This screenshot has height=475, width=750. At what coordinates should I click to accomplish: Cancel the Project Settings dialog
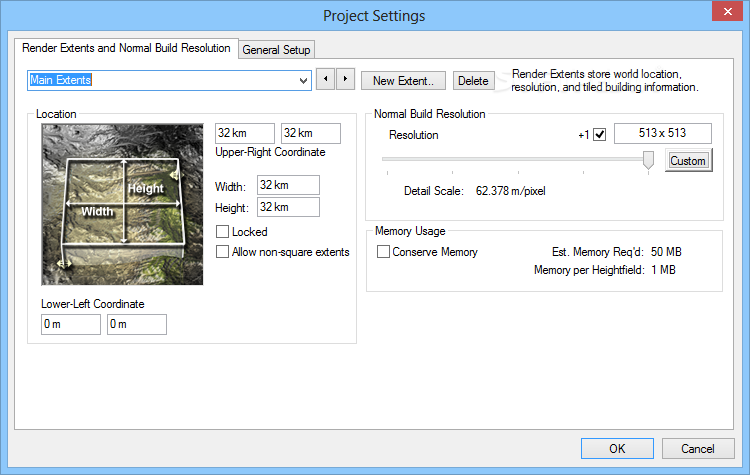[x=698, y=449]
